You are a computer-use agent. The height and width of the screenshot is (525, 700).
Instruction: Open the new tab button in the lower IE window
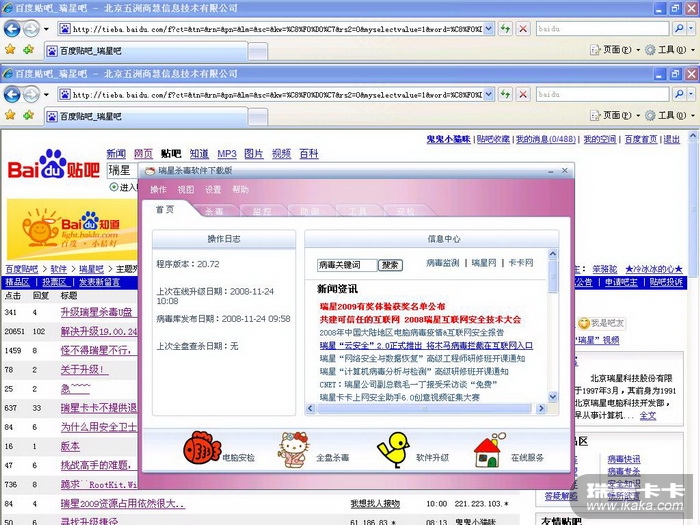point(258,117)
